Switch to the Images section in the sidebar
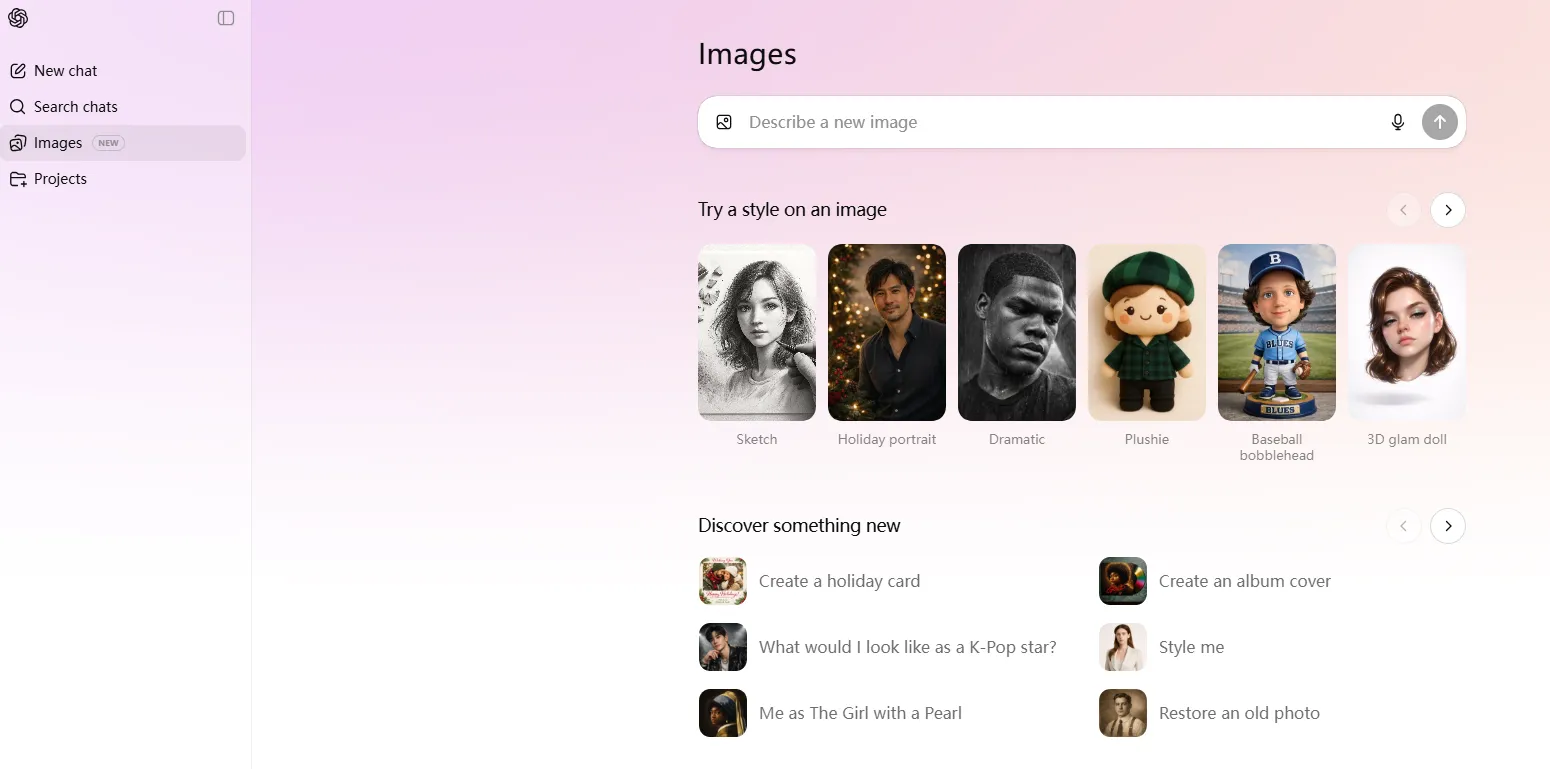Viewport: 1550px width, 769px height. [58, 142]
